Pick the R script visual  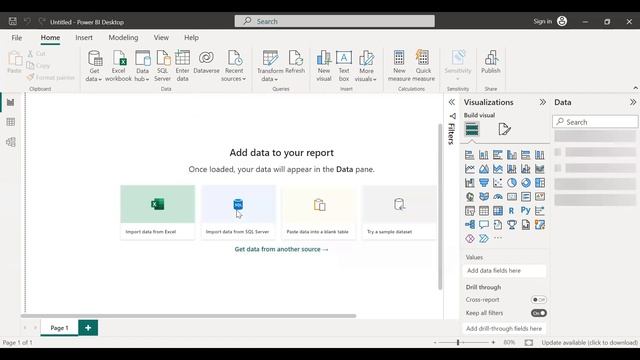[x=512, y=211]
